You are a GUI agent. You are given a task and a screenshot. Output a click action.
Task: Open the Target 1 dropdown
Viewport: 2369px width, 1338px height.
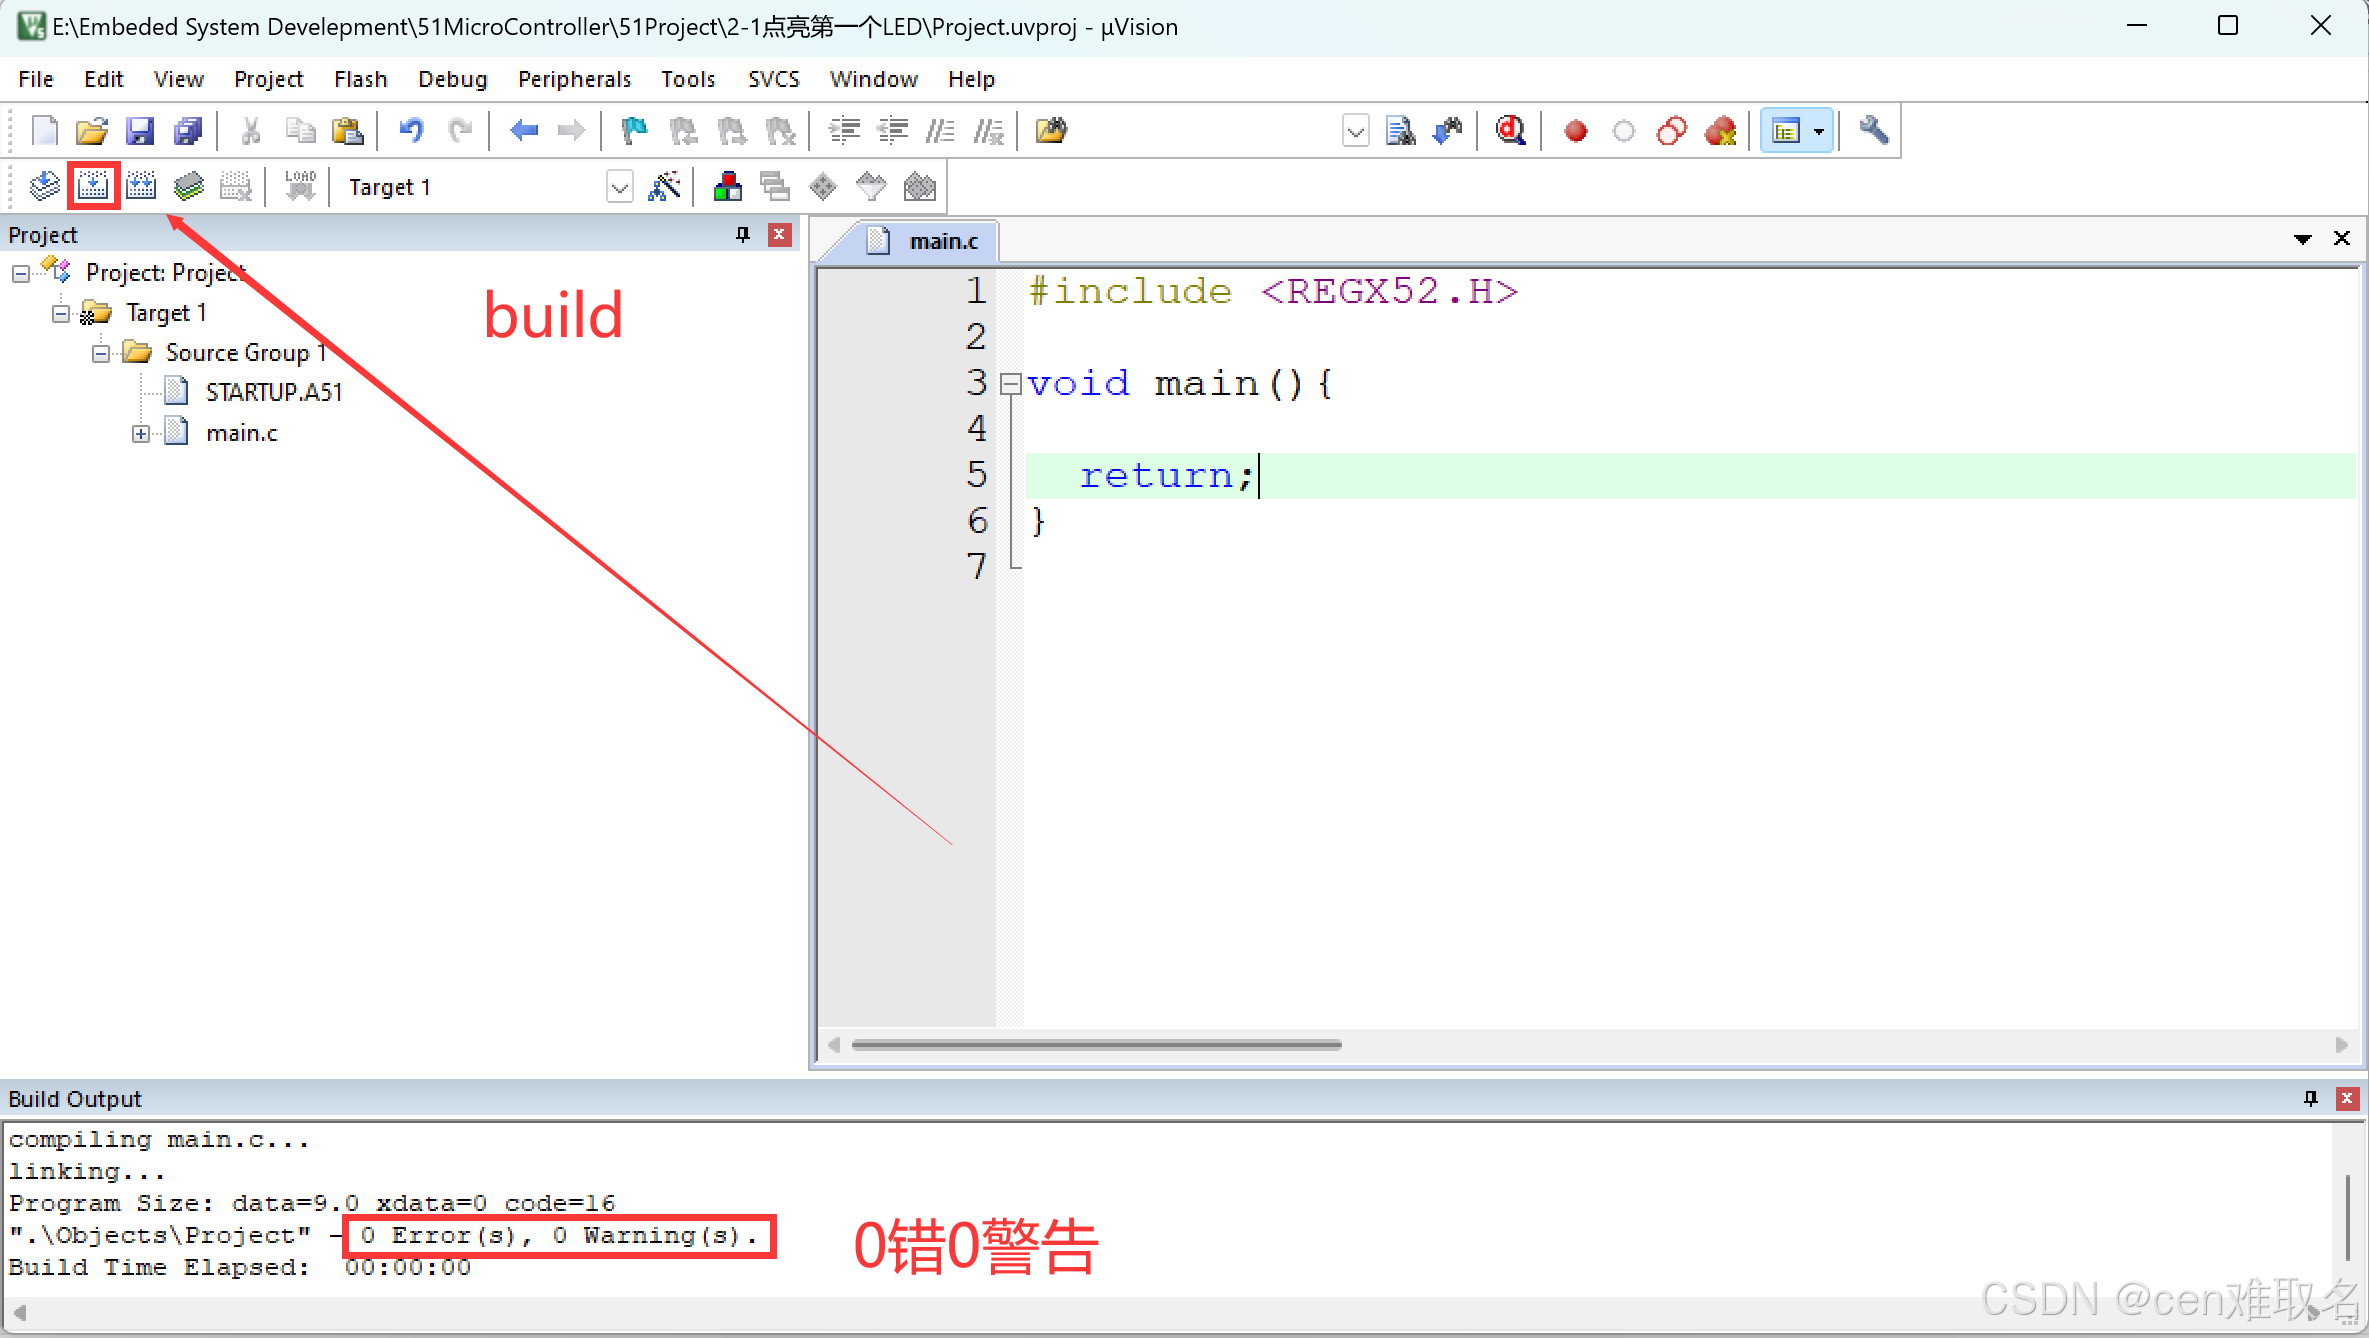click(x=619, y=187)
